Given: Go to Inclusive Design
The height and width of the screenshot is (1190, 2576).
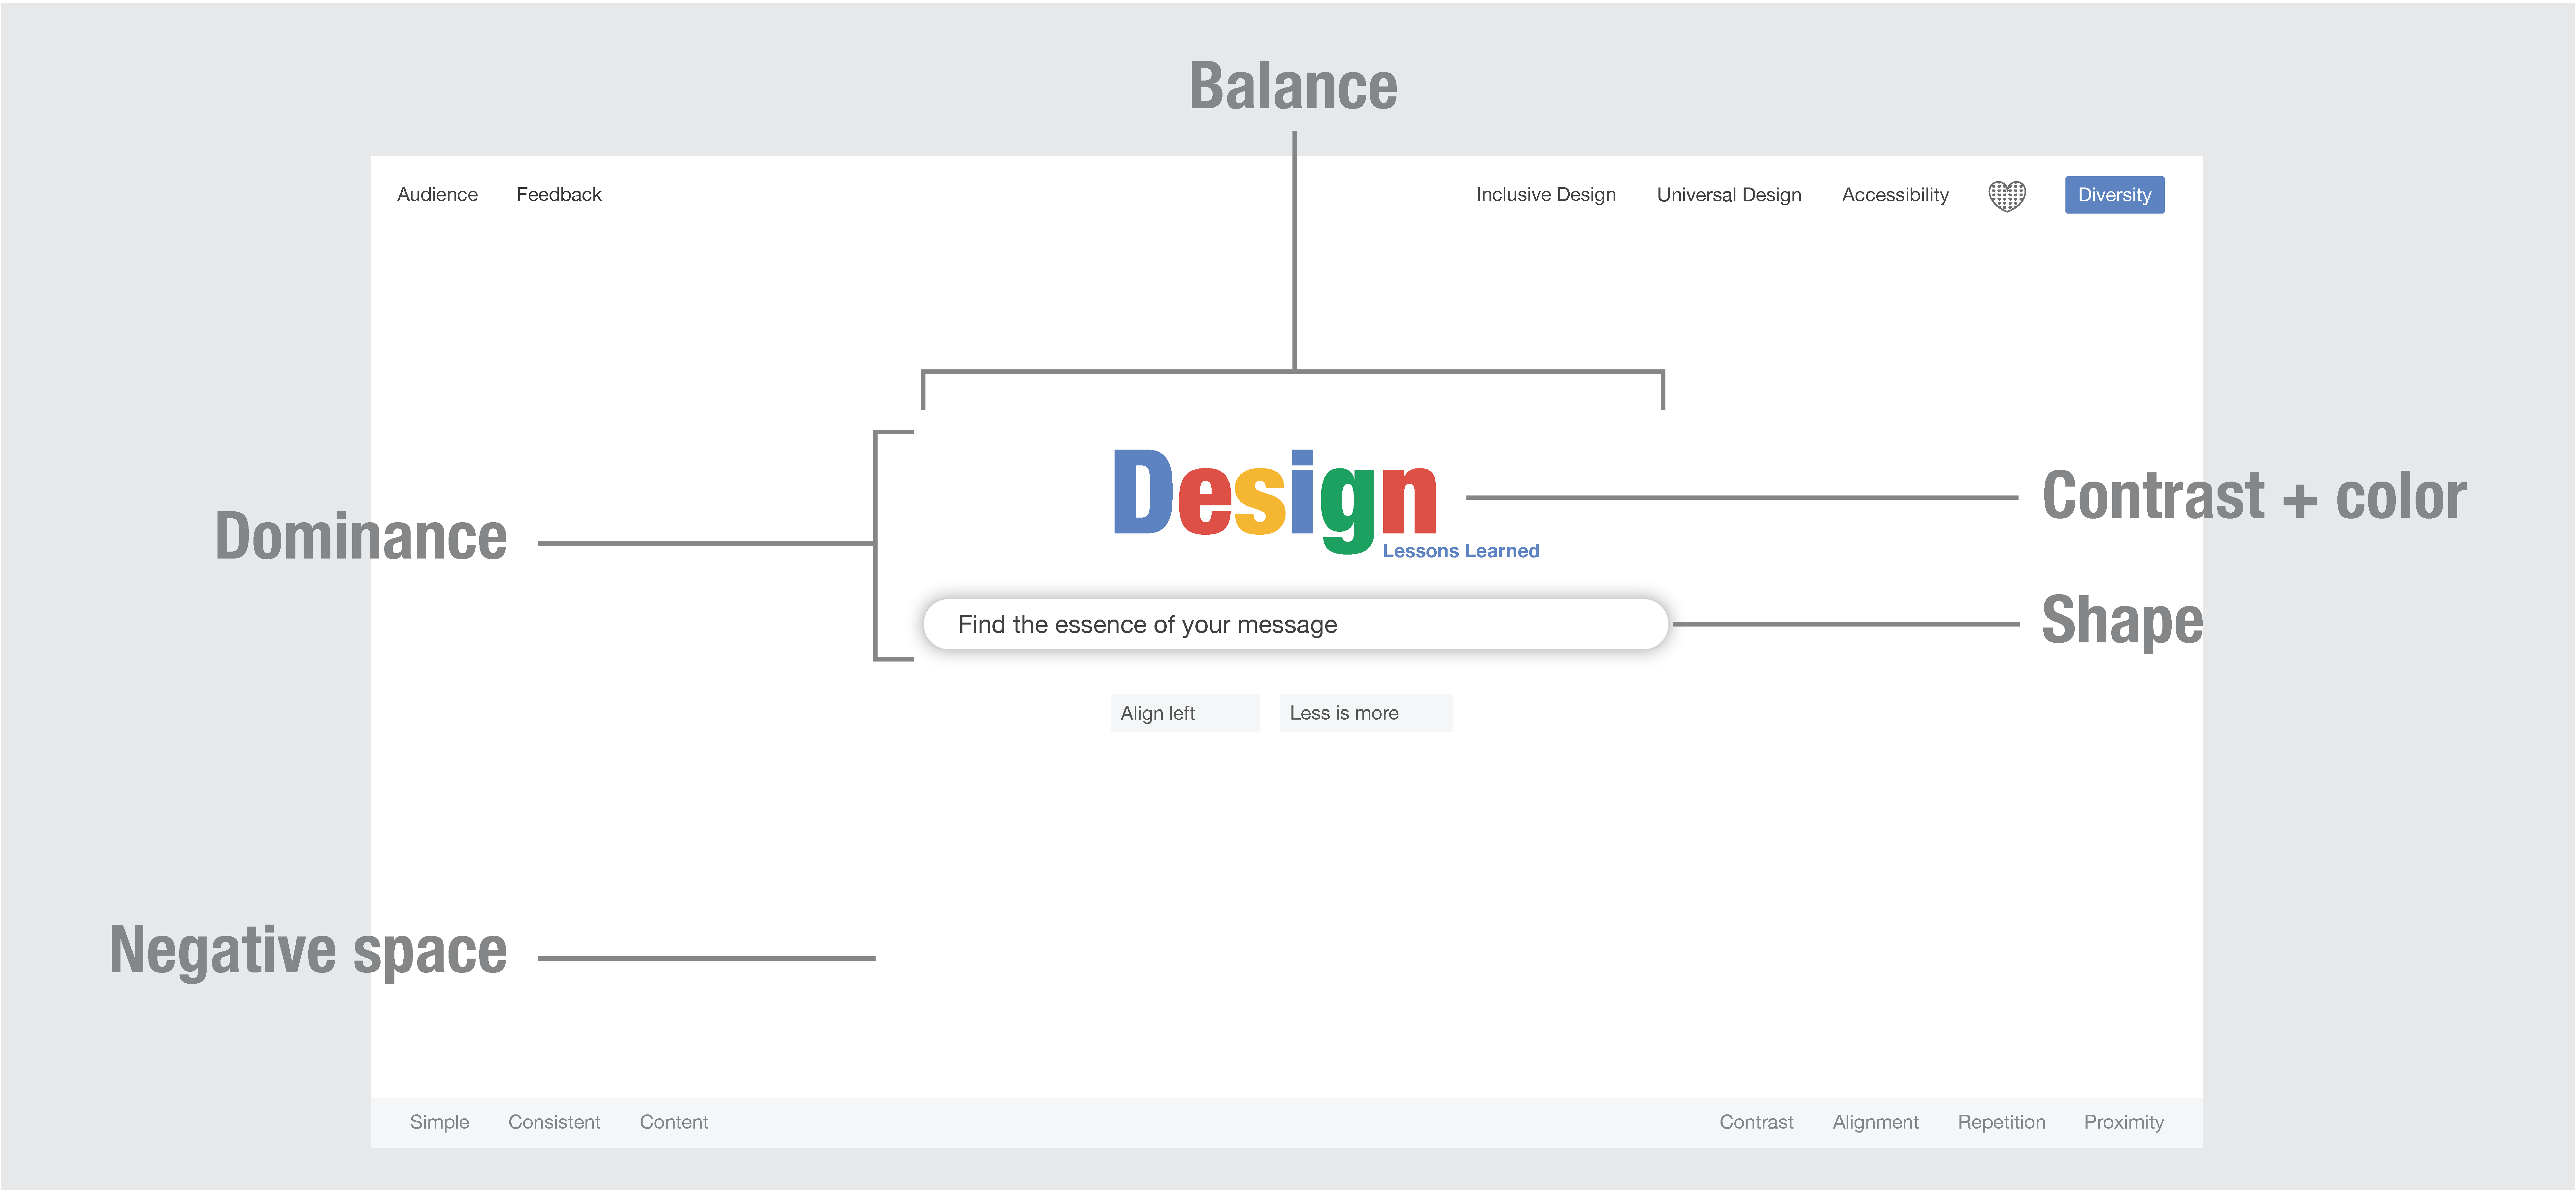Looking at the screenshot, I should coord(1546,195).
